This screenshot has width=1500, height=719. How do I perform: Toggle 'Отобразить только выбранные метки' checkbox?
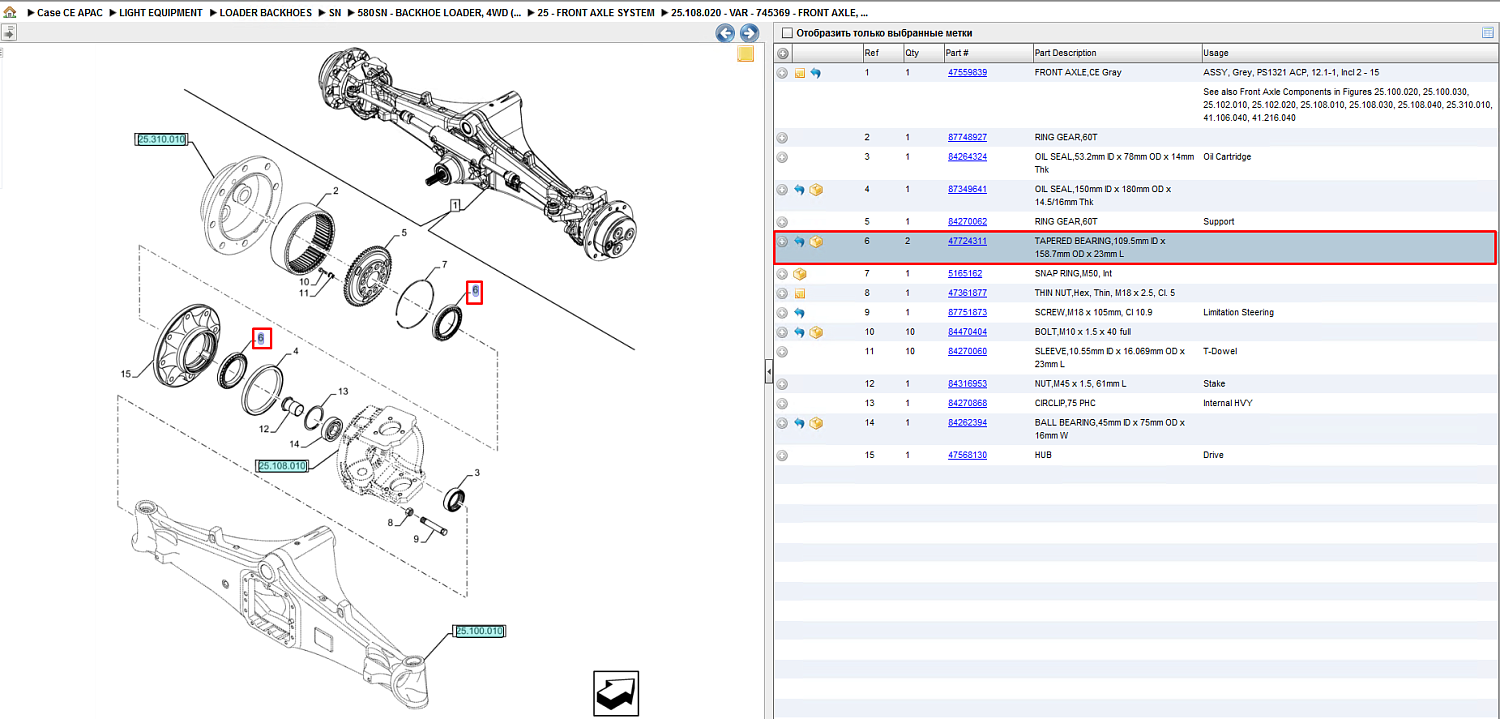point(786,33)
